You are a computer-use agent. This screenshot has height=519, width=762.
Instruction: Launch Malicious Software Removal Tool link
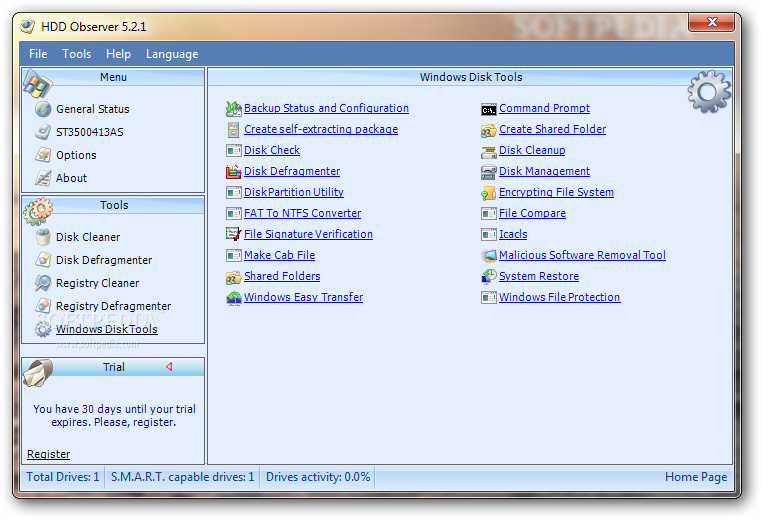pyautogui.click(x=582, y=255)
